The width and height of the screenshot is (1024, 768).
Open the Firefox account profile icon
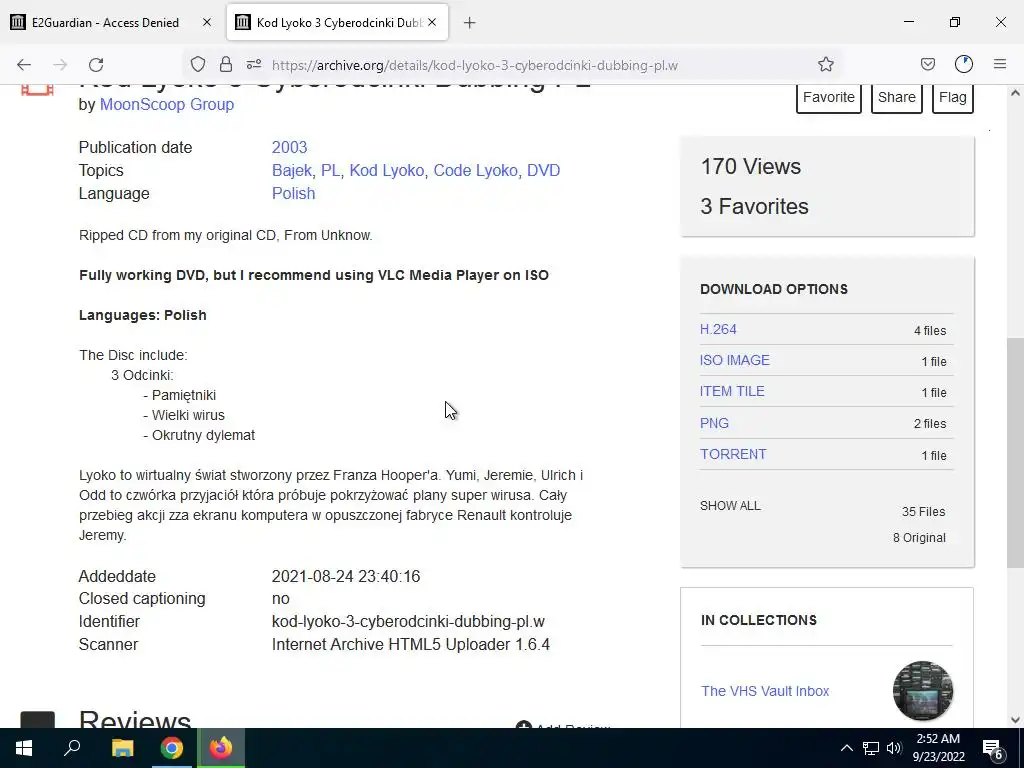tap(964, 64)
